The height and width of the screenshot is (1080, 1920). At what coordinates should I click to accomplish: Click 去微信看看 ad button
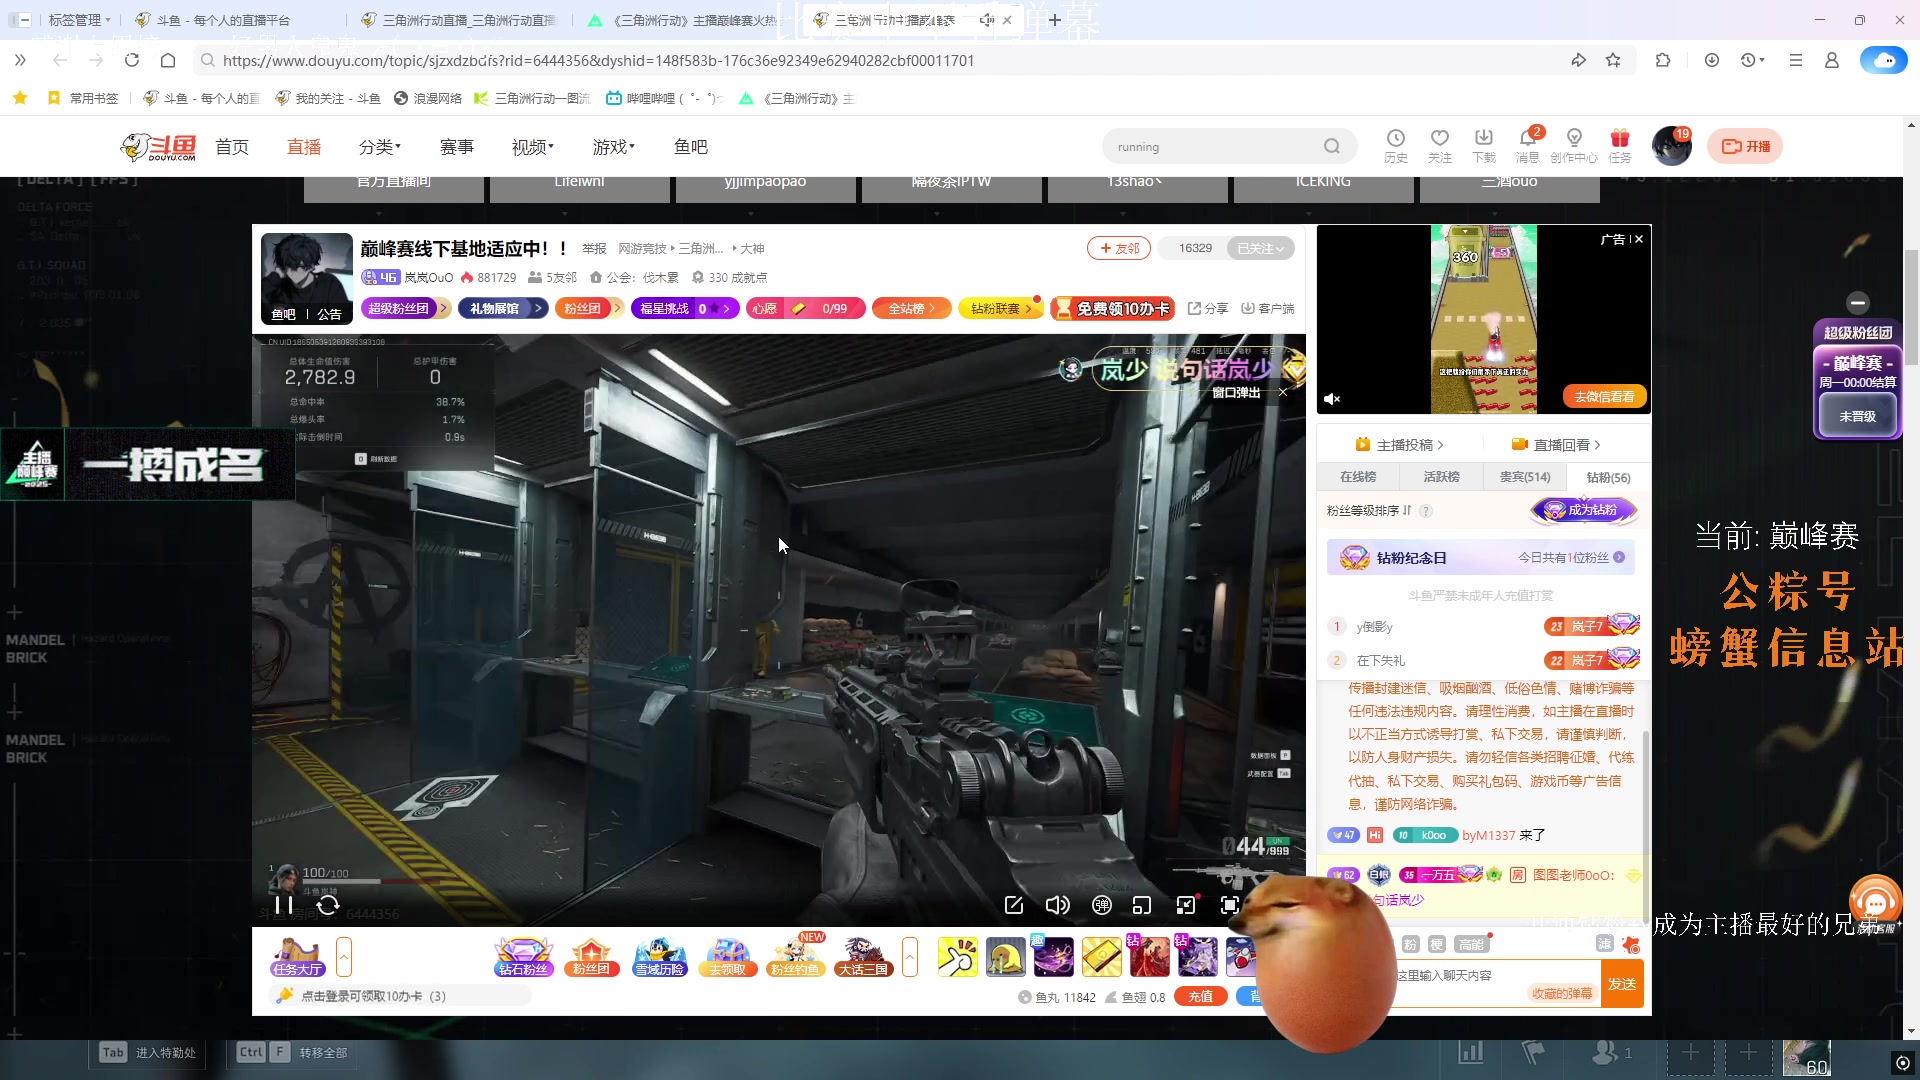pyautogui.click(x=1604, y=397)
